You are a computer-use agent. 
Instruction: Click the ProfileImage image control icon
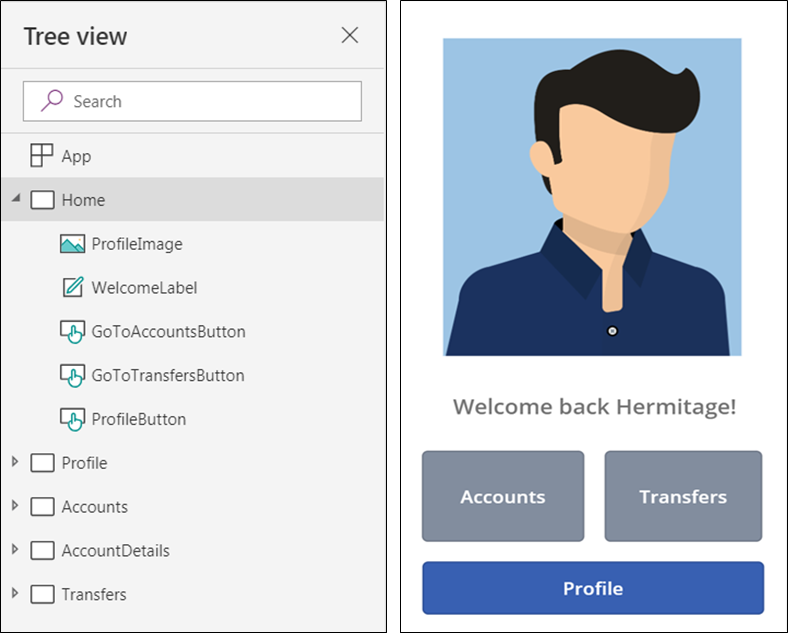tap(72, 244)
